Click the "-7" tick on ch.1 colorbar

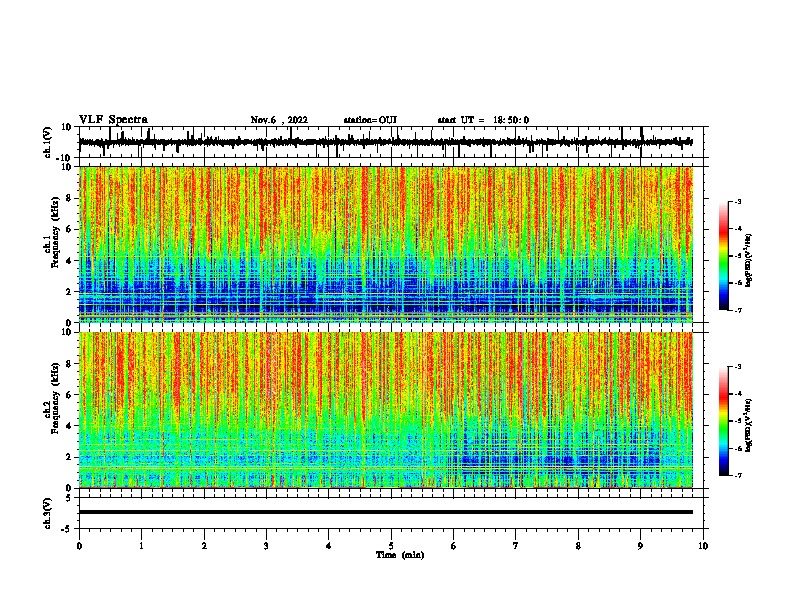click(737, 310)
